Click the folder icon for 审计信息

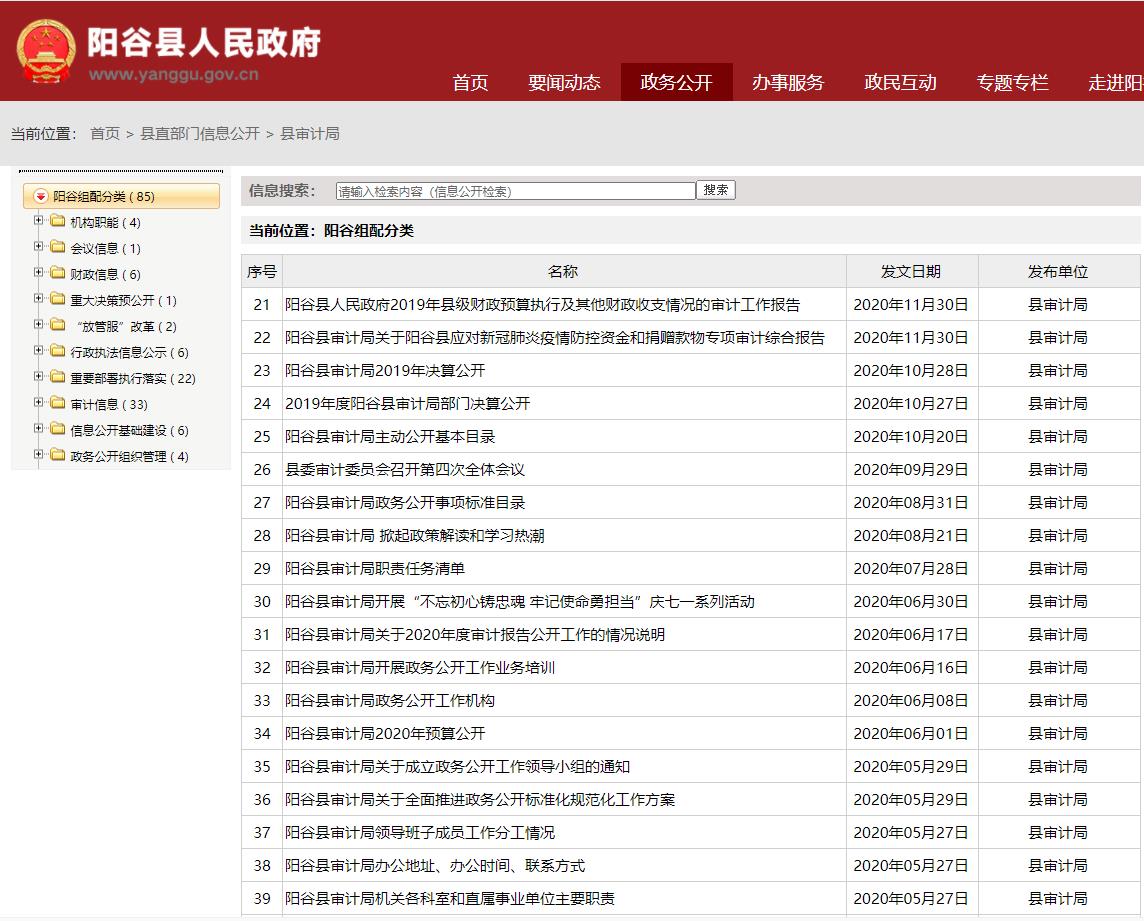(58, 403)
